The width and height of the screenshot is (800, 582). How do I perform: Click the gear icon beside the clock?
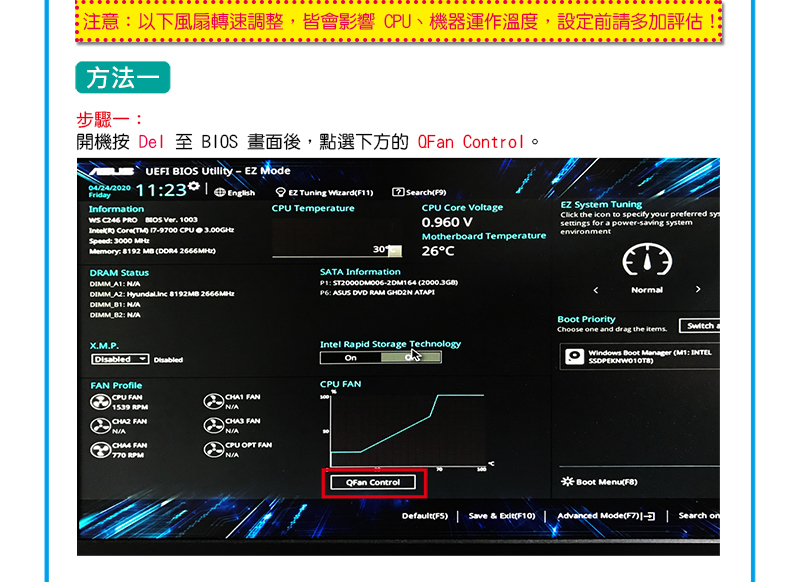point(193,187)
